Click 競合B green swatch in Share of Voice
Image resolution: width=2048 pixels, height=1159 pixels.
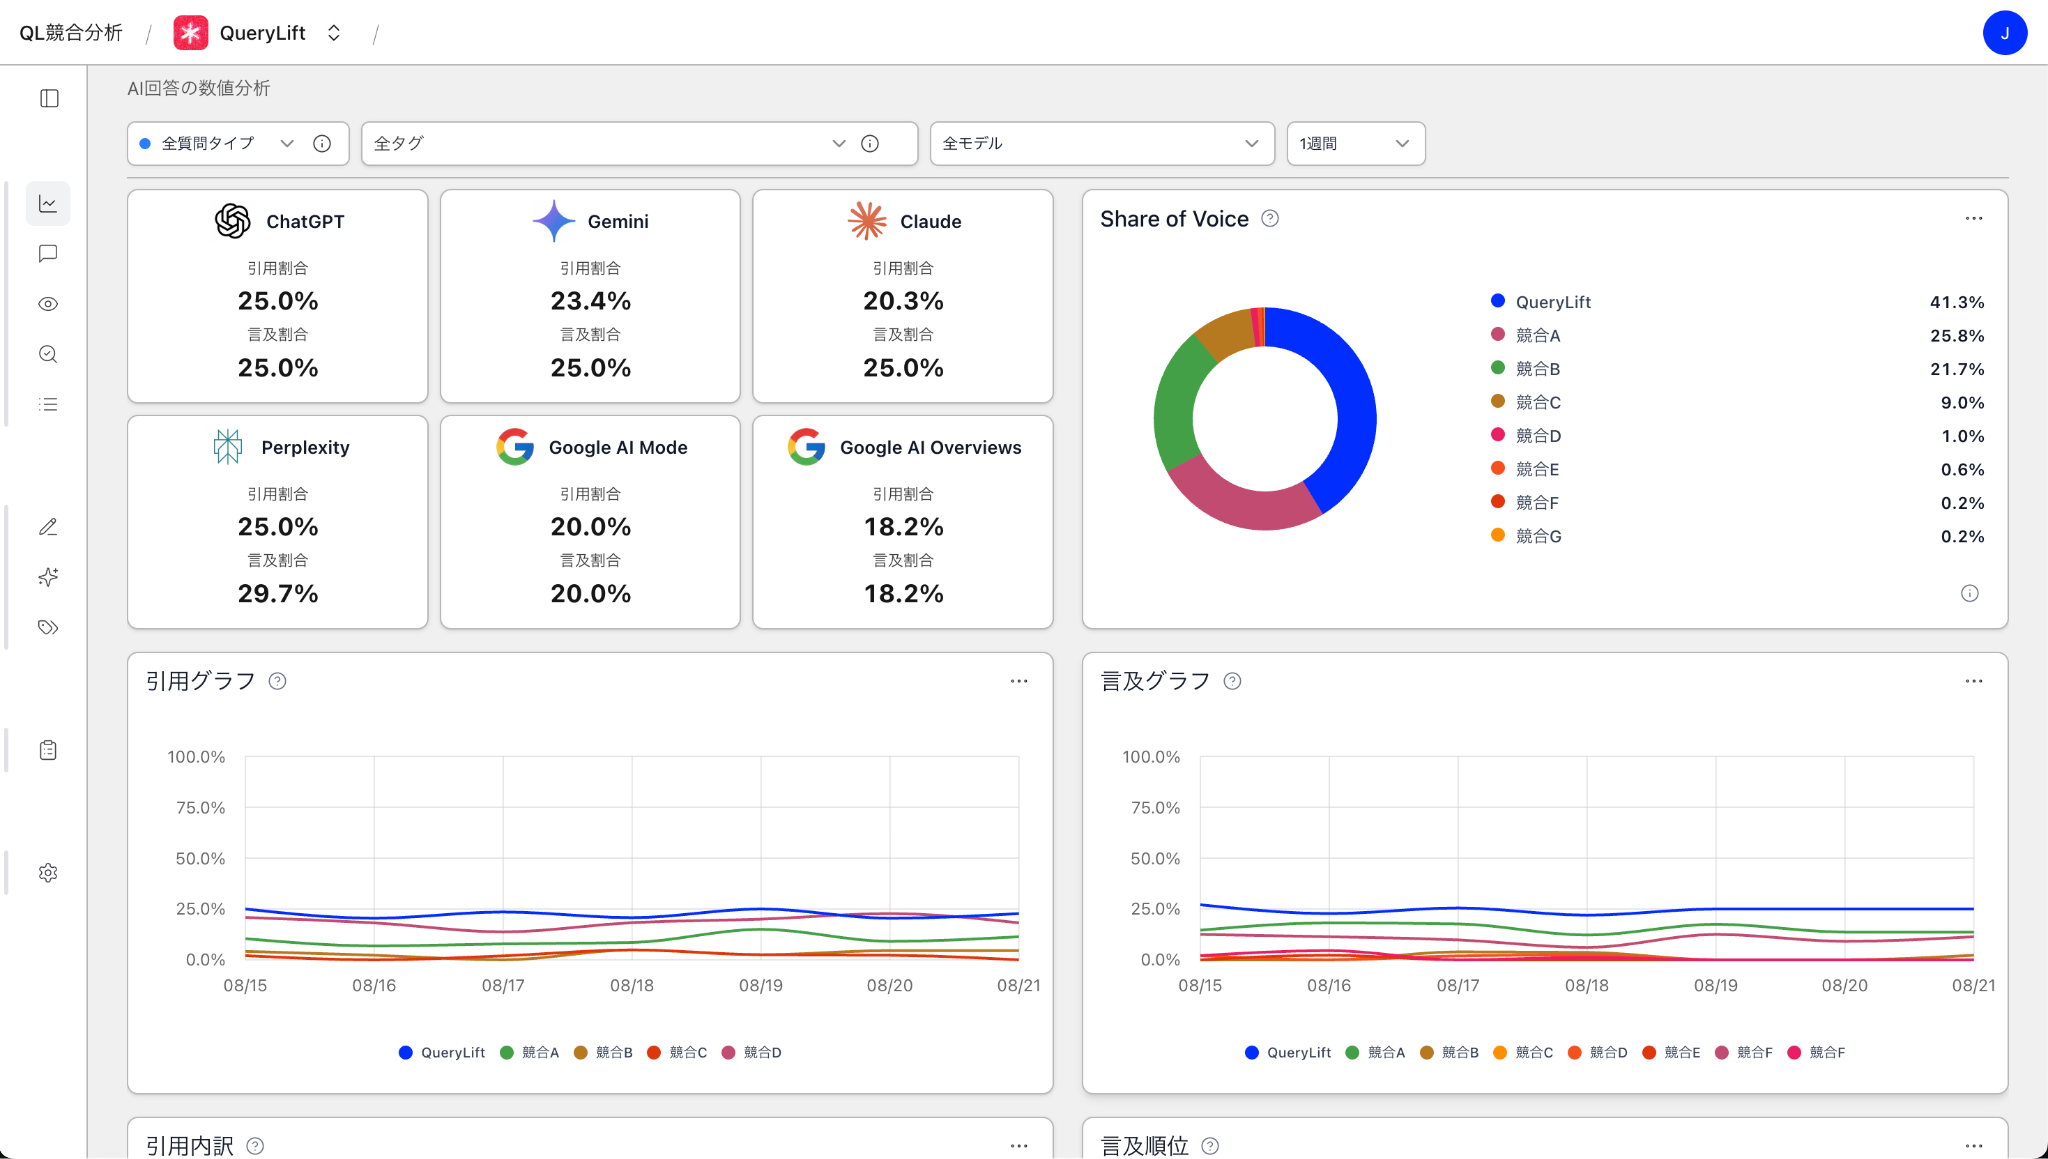click(1498, 368)
